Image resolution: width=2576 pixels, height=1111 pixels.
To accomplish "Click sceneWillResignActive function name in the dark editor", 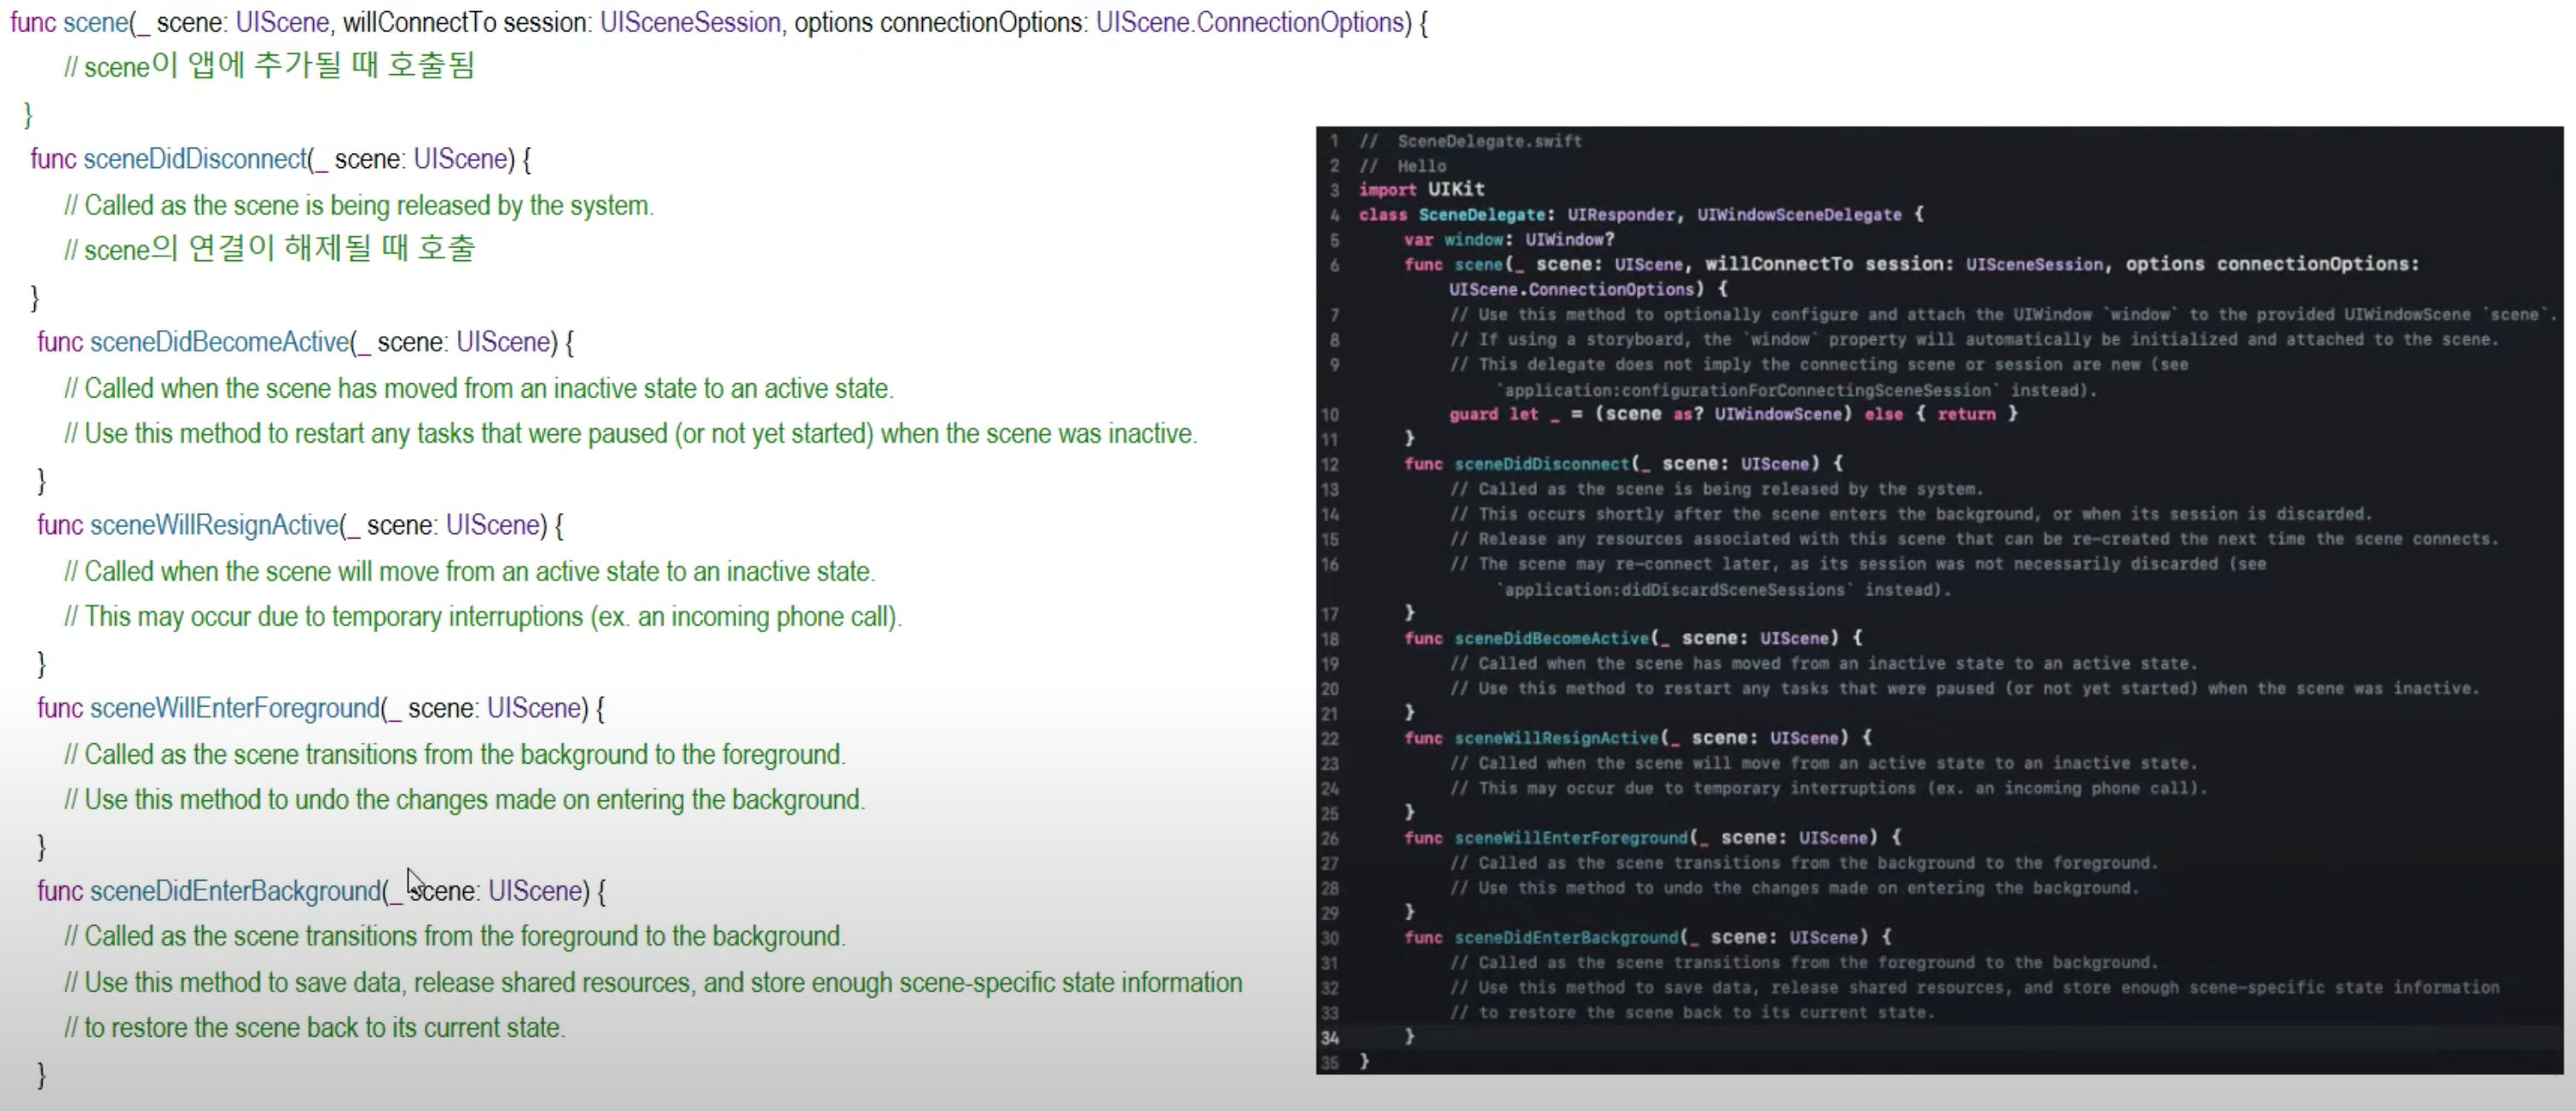I will coord(1556,738).
